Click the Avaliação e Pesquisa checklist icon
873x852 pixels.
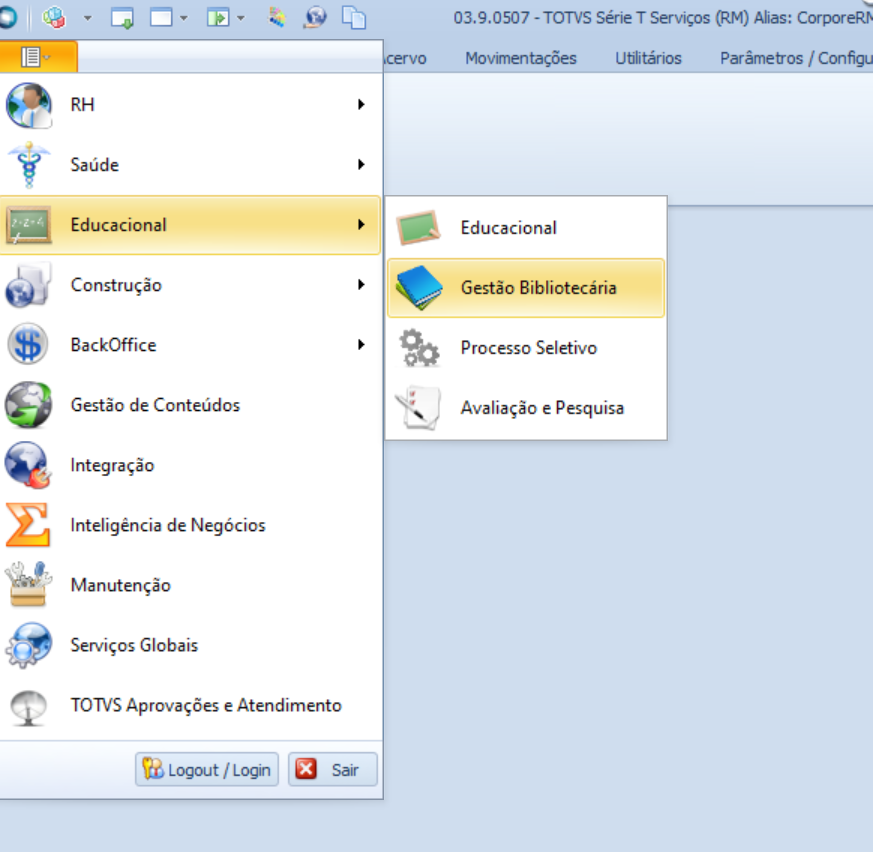419,408
